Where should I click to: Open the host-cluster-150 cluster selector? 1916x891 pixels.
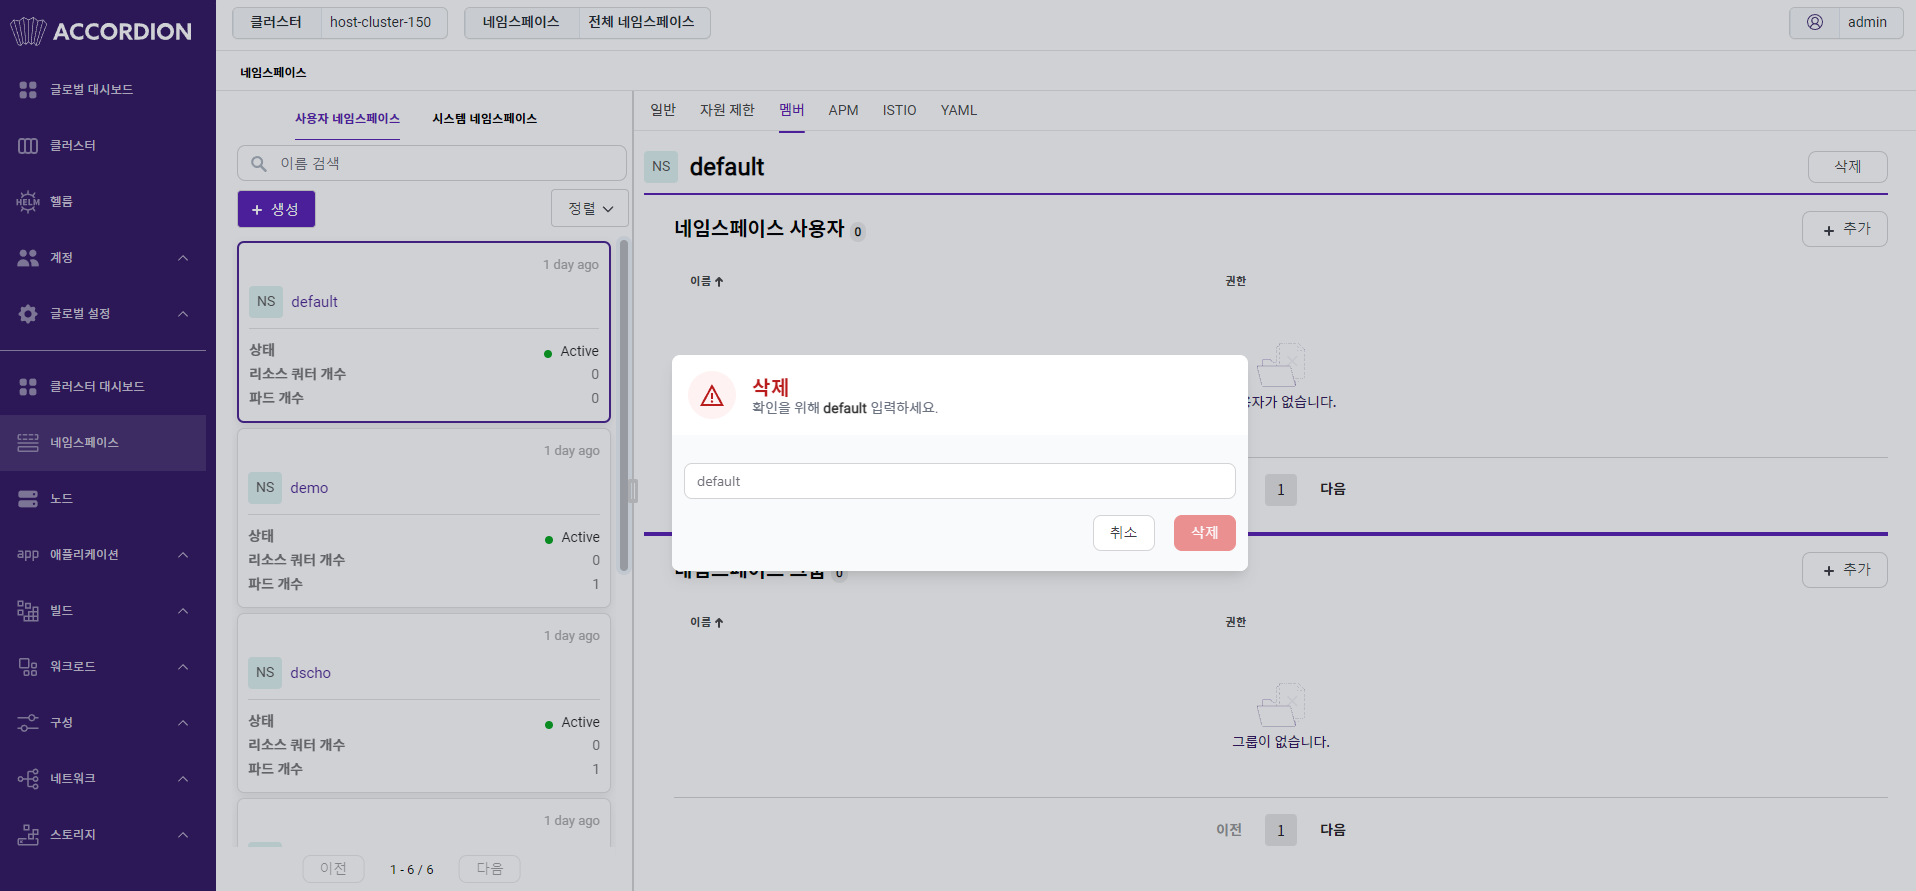pos(340,22)
